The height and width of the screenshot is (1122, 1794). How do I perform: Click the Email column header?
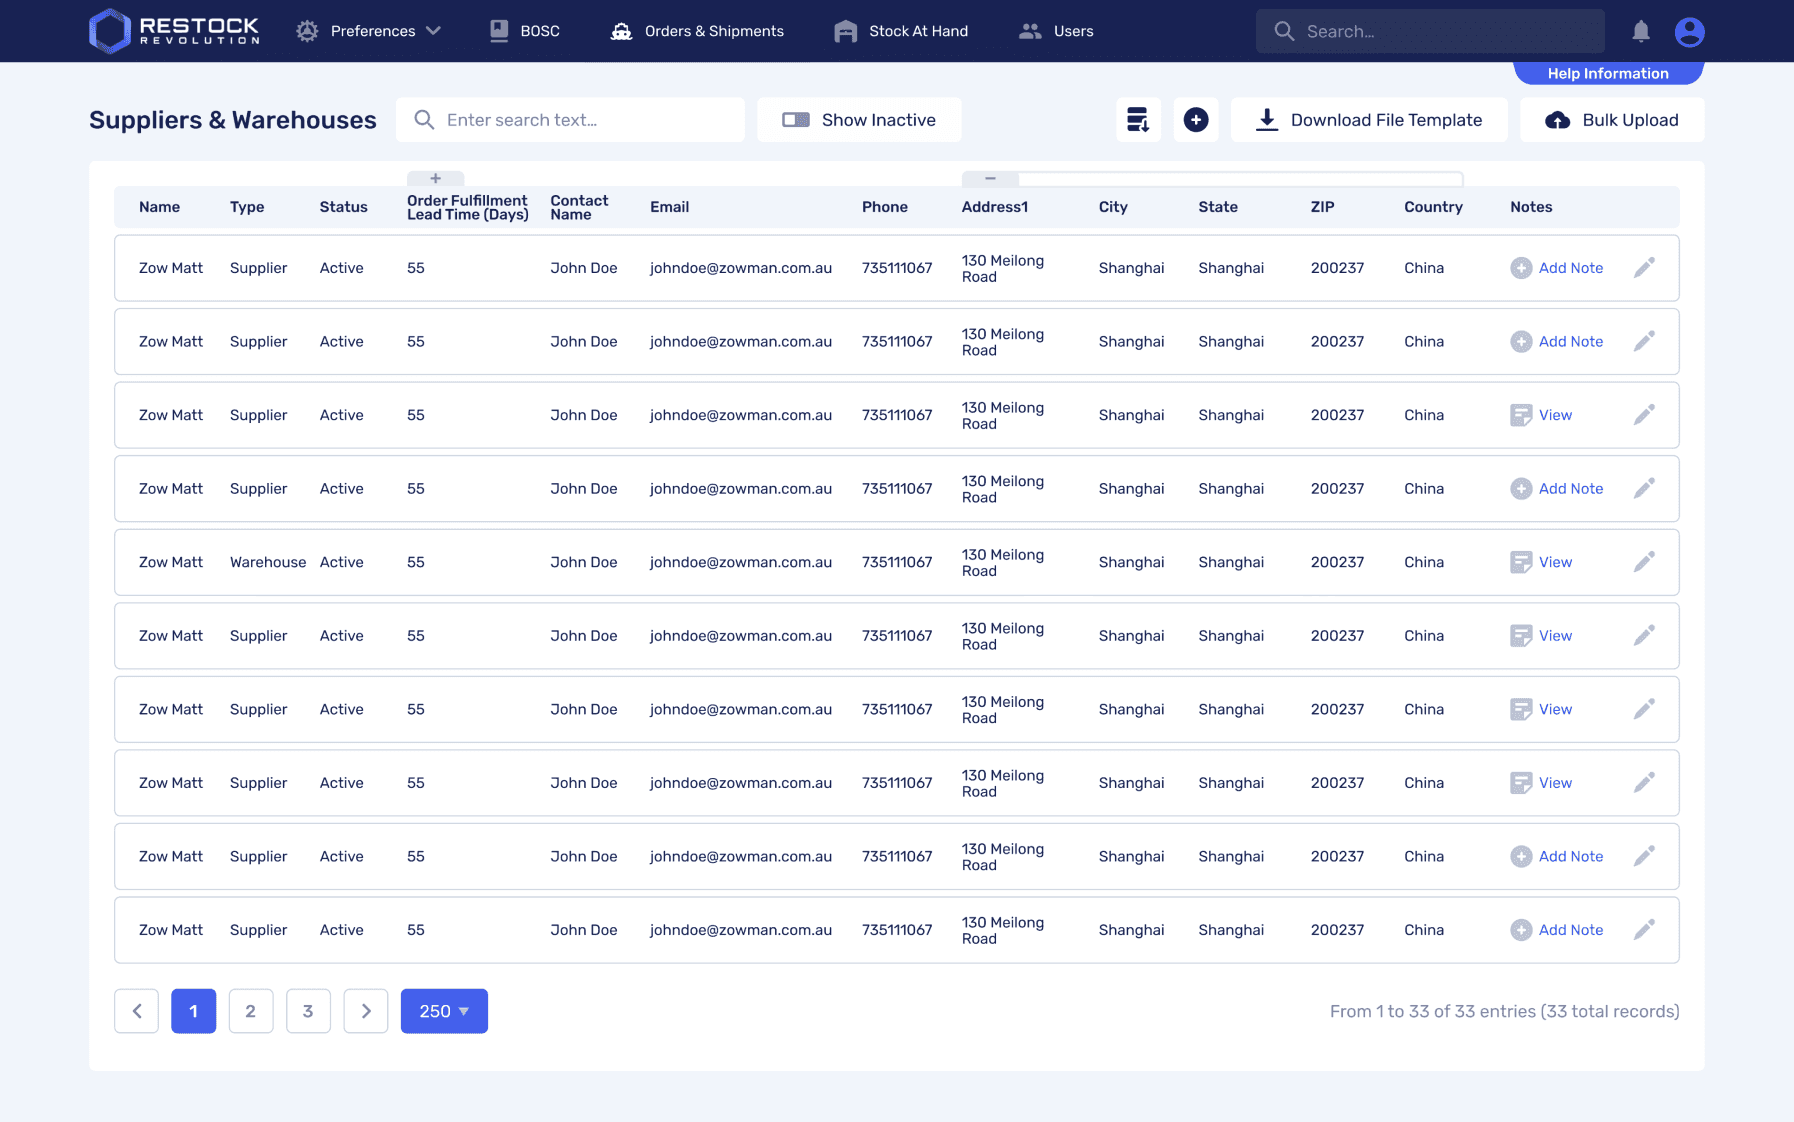click(670, 207)
